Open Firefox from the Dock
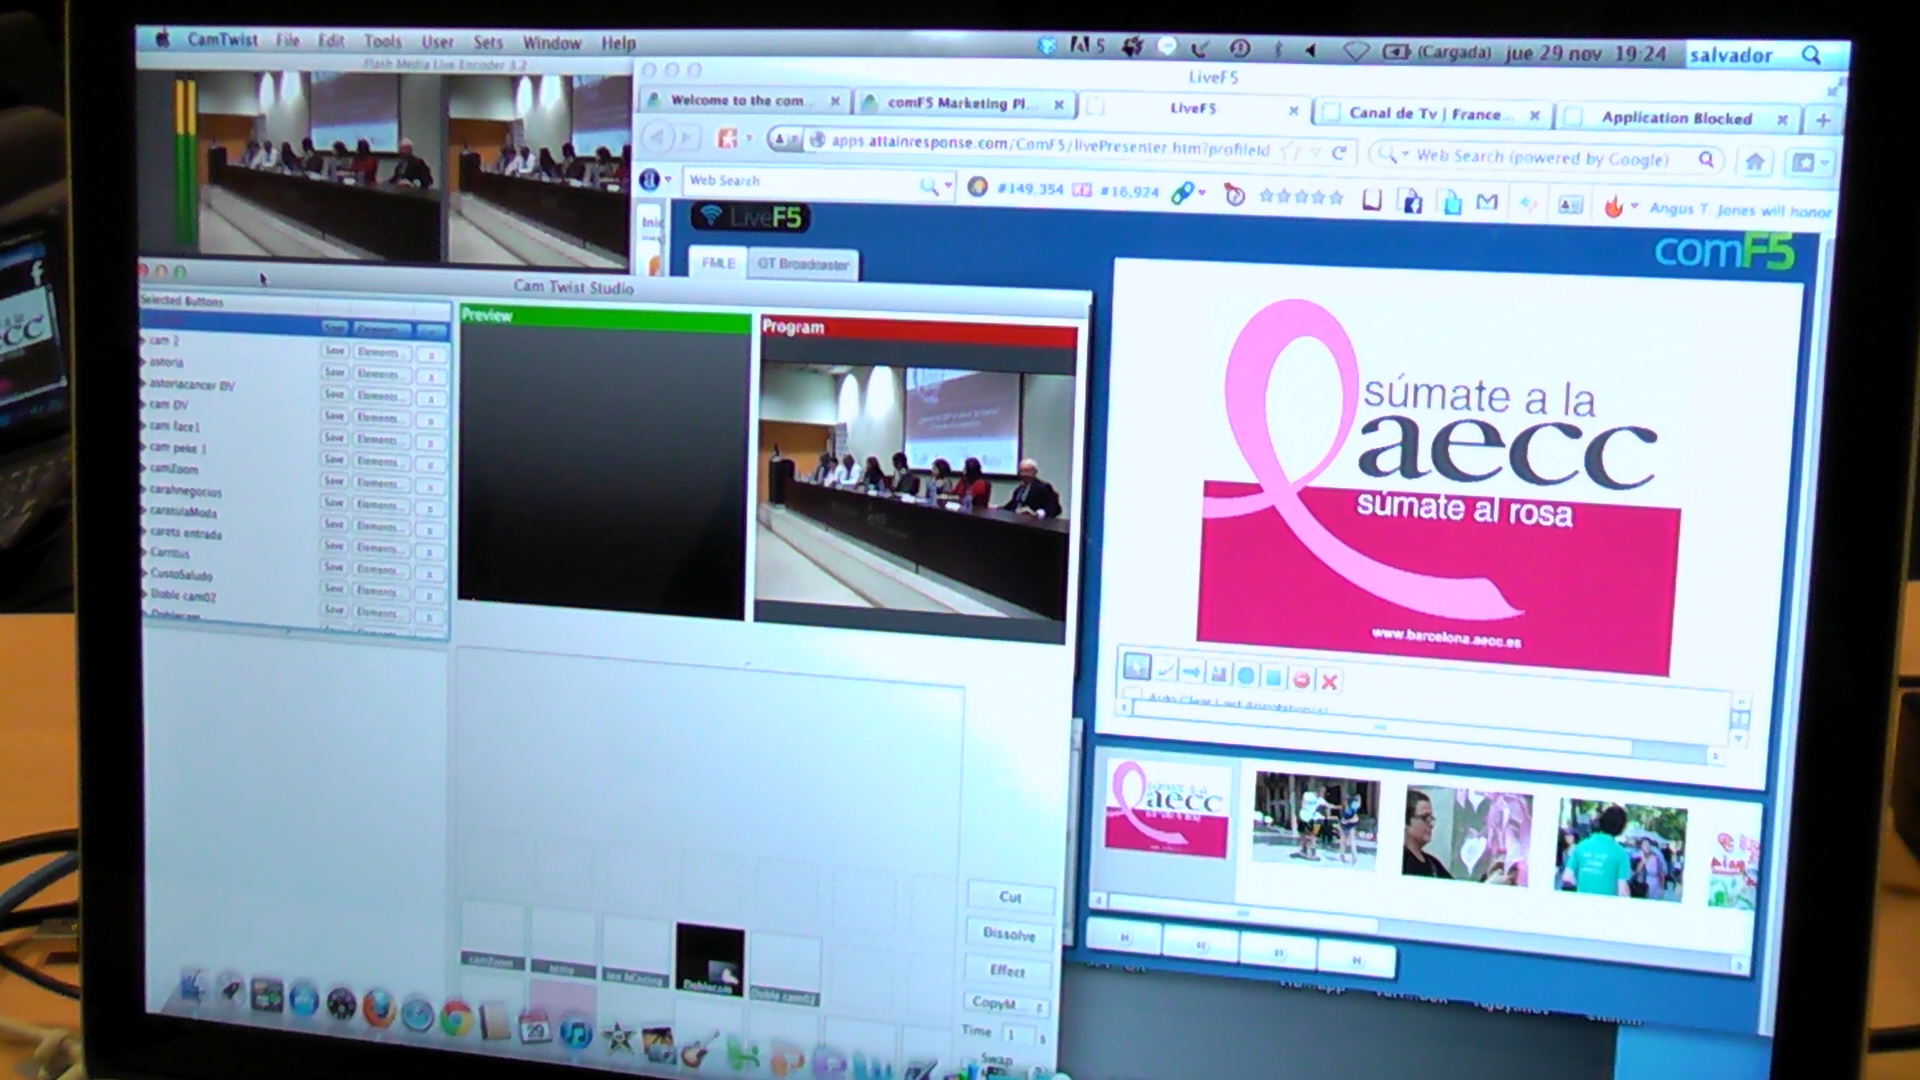The image size is (1920, 1080). (378, 1007)
